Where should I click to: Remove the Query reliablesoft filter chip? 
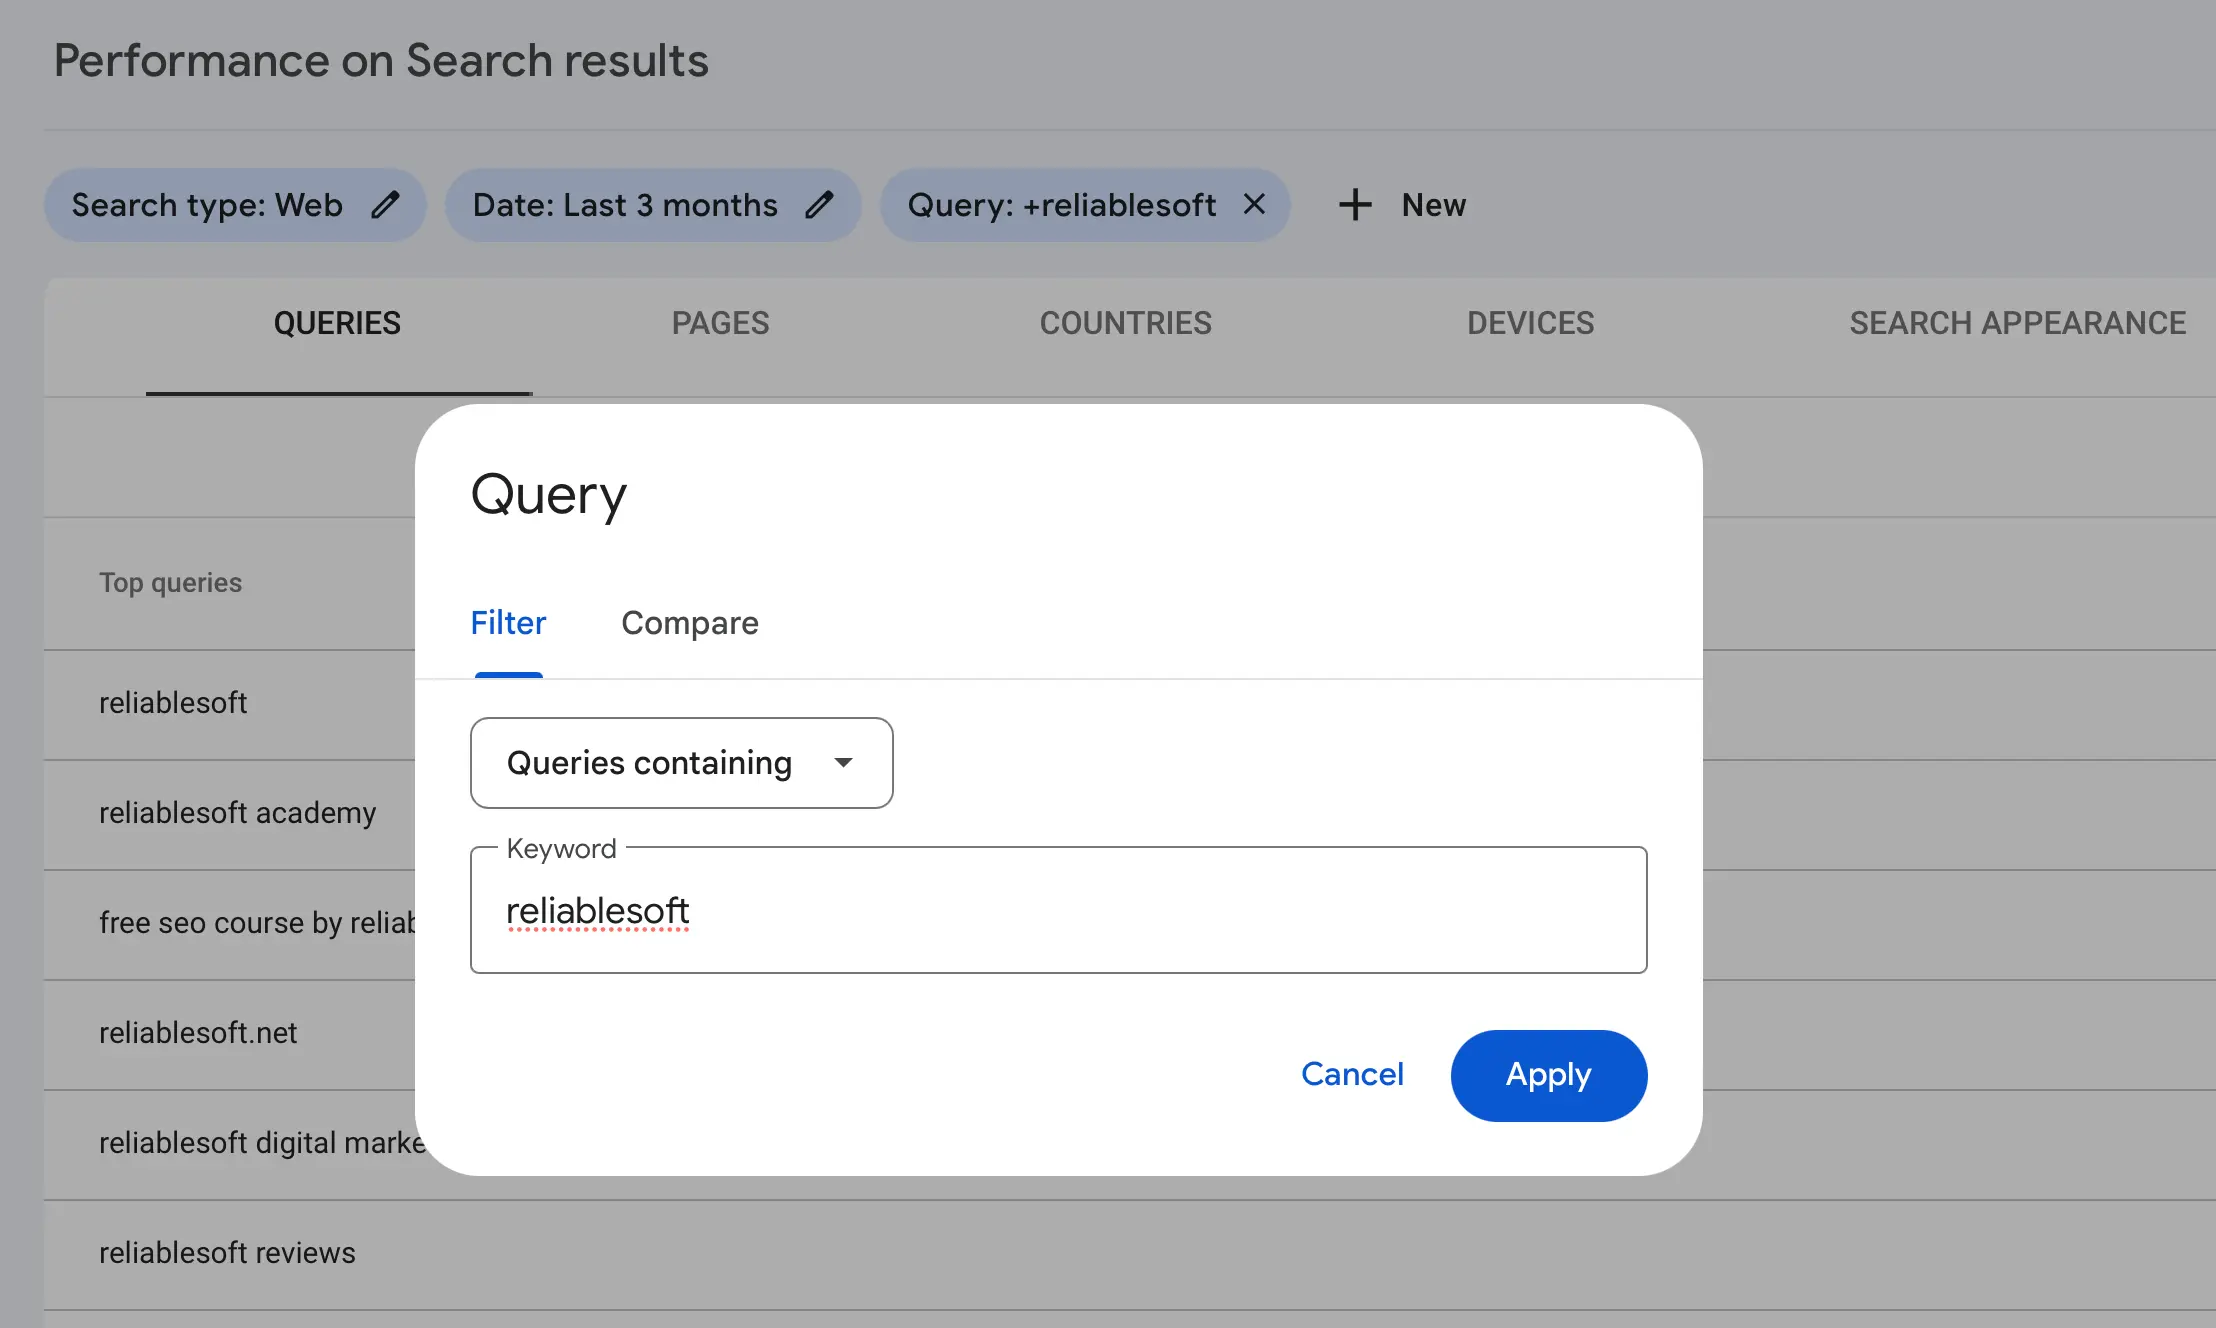[x=1254, y=205]
